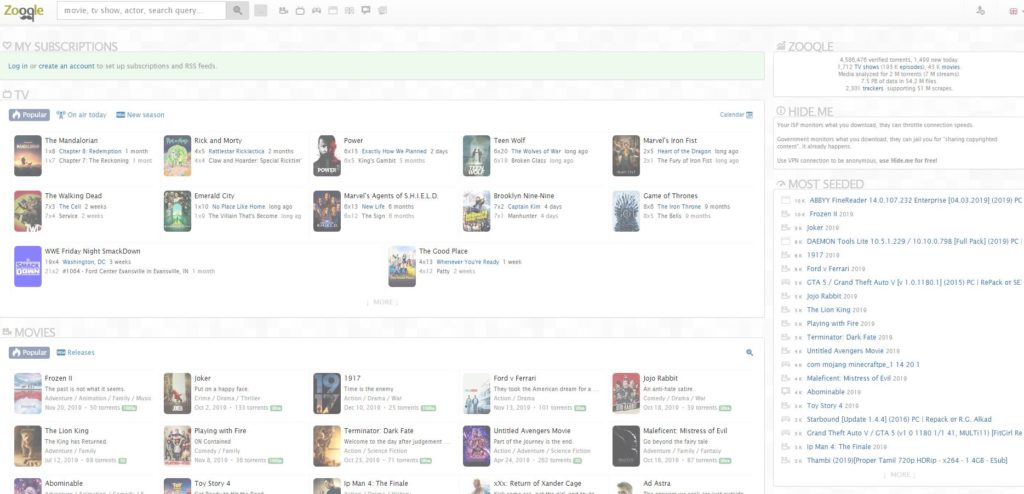The image size is (1024, 494).
Task: Open Rick and Morty poster thumbnail
Action: pyautogui.click(x=178, y=156)
